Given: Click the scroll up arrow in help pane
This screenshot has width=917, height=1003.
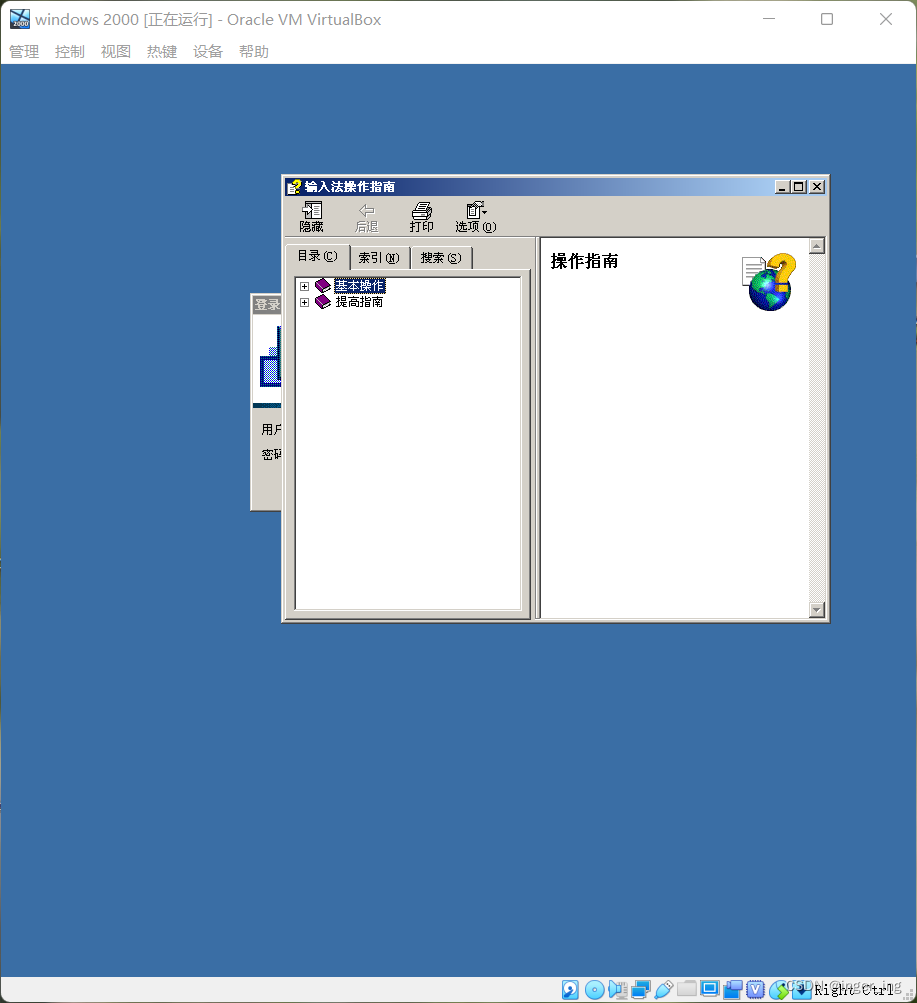Looking at the screenshot, I should (817, 246).
